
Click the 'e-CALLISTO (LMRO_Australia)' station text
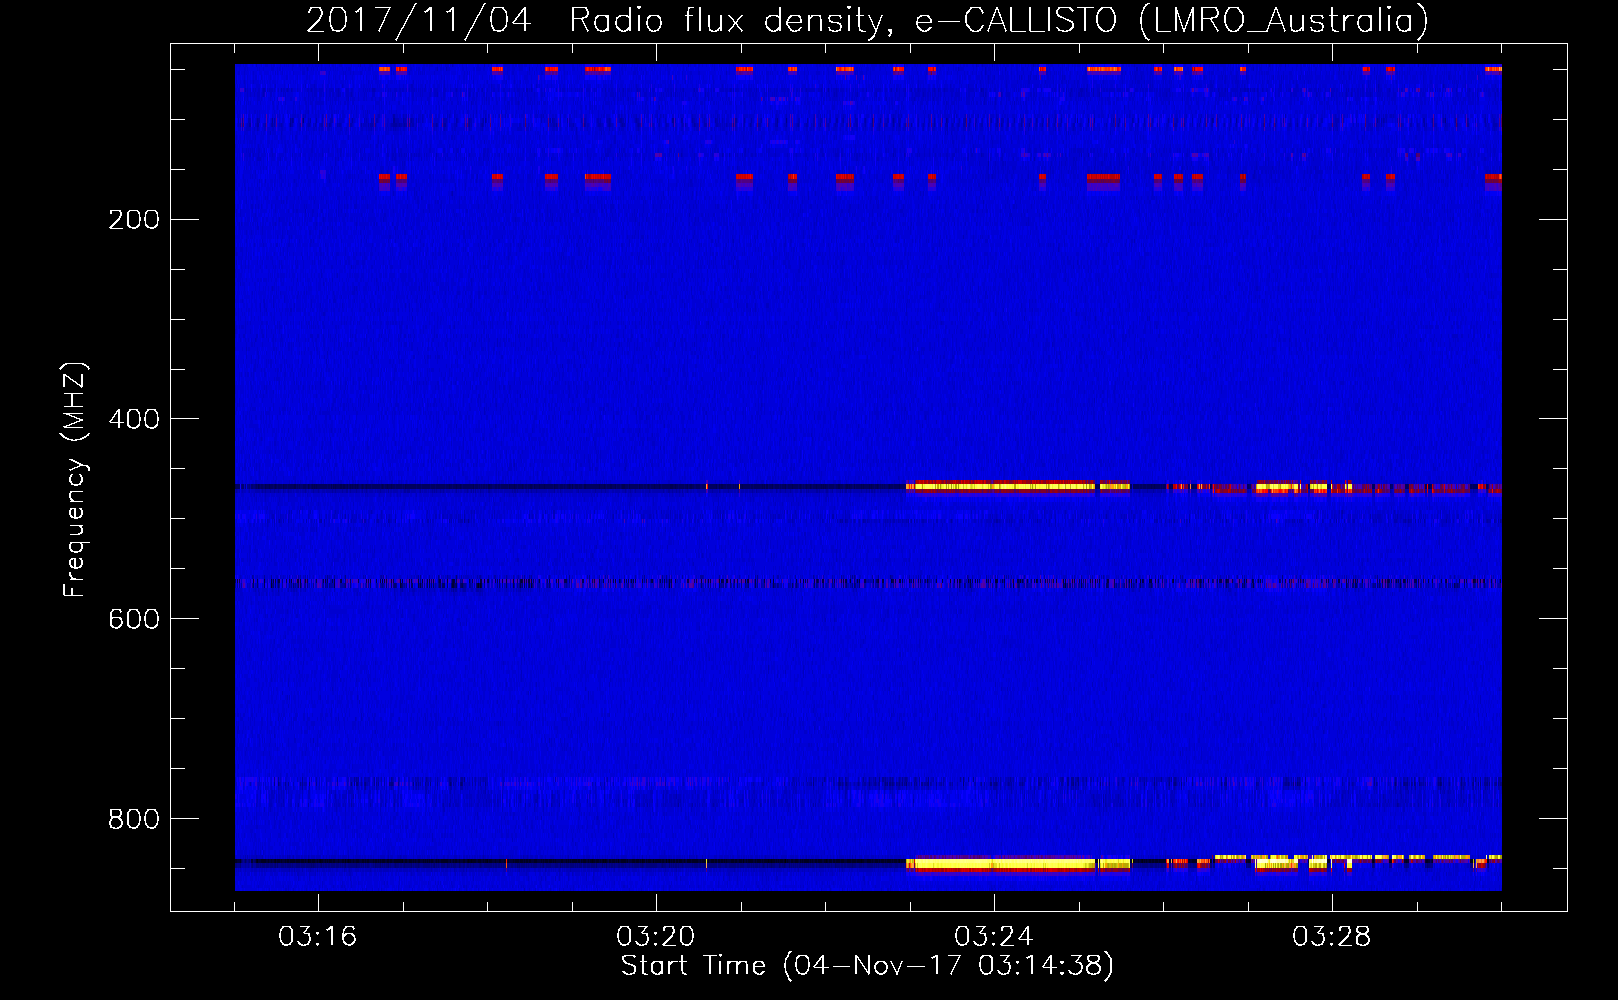pos(1172,20)
